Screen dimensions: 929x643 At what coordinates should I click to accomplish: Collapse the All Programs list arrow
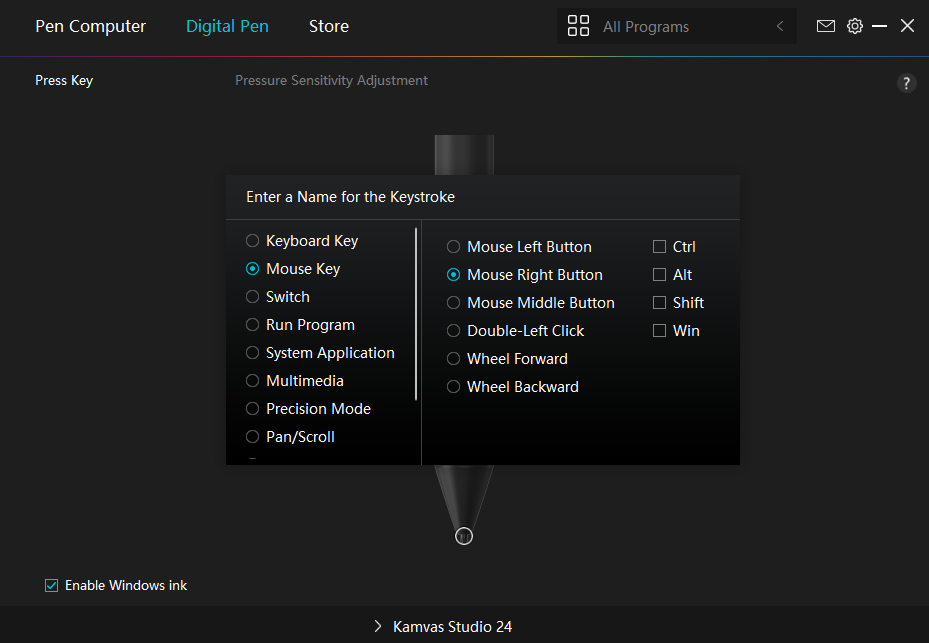coord(780,26)
